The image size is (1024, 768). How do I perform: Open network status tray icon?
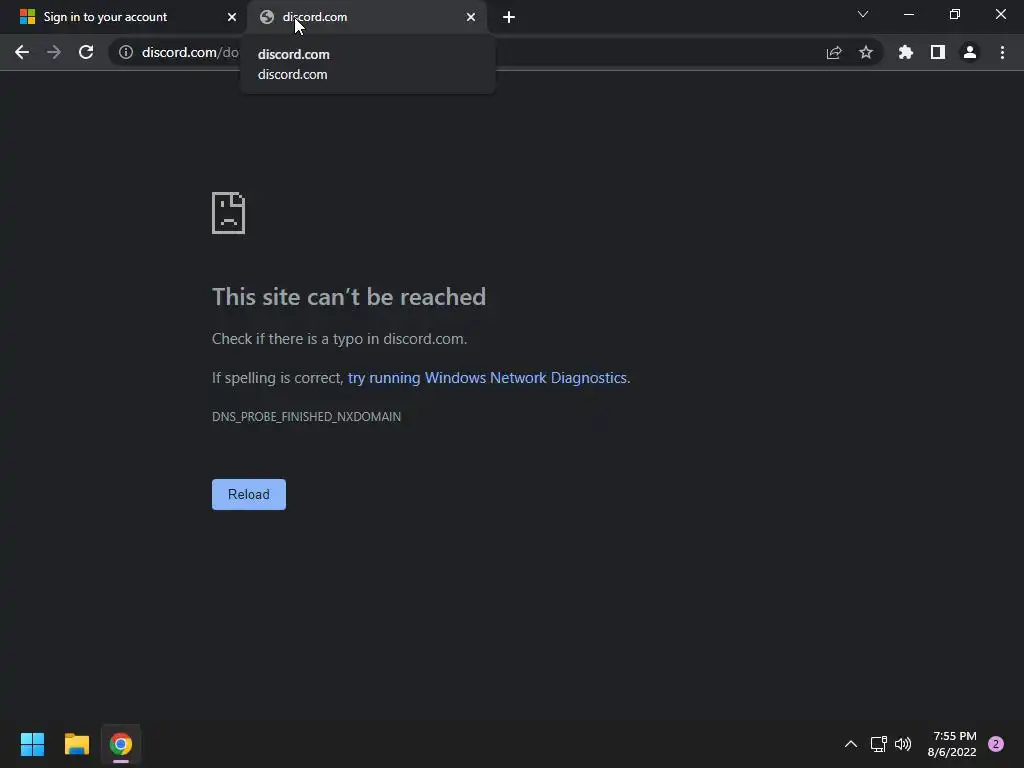(x=878, y=744)
